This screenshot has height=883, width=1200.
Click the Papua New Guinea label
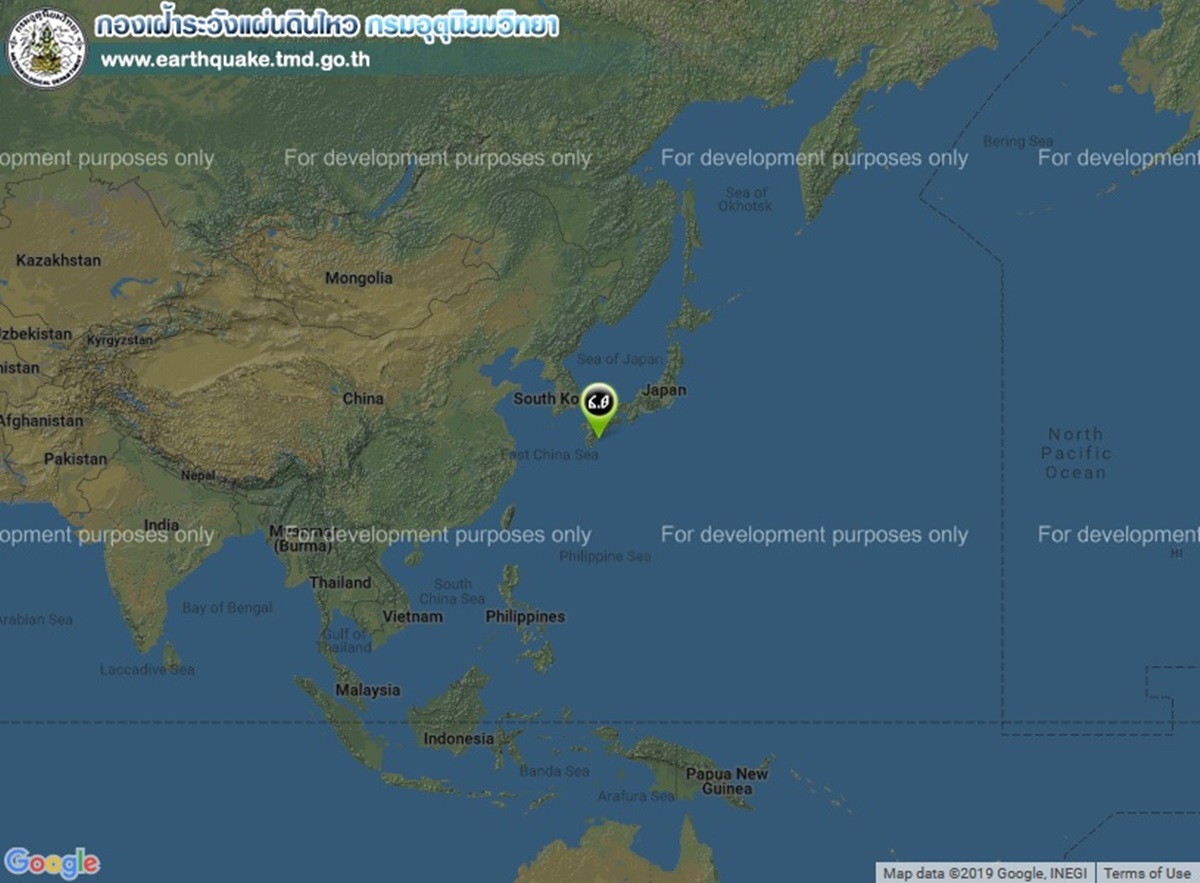pyautogui.click(x=727, y=781)
